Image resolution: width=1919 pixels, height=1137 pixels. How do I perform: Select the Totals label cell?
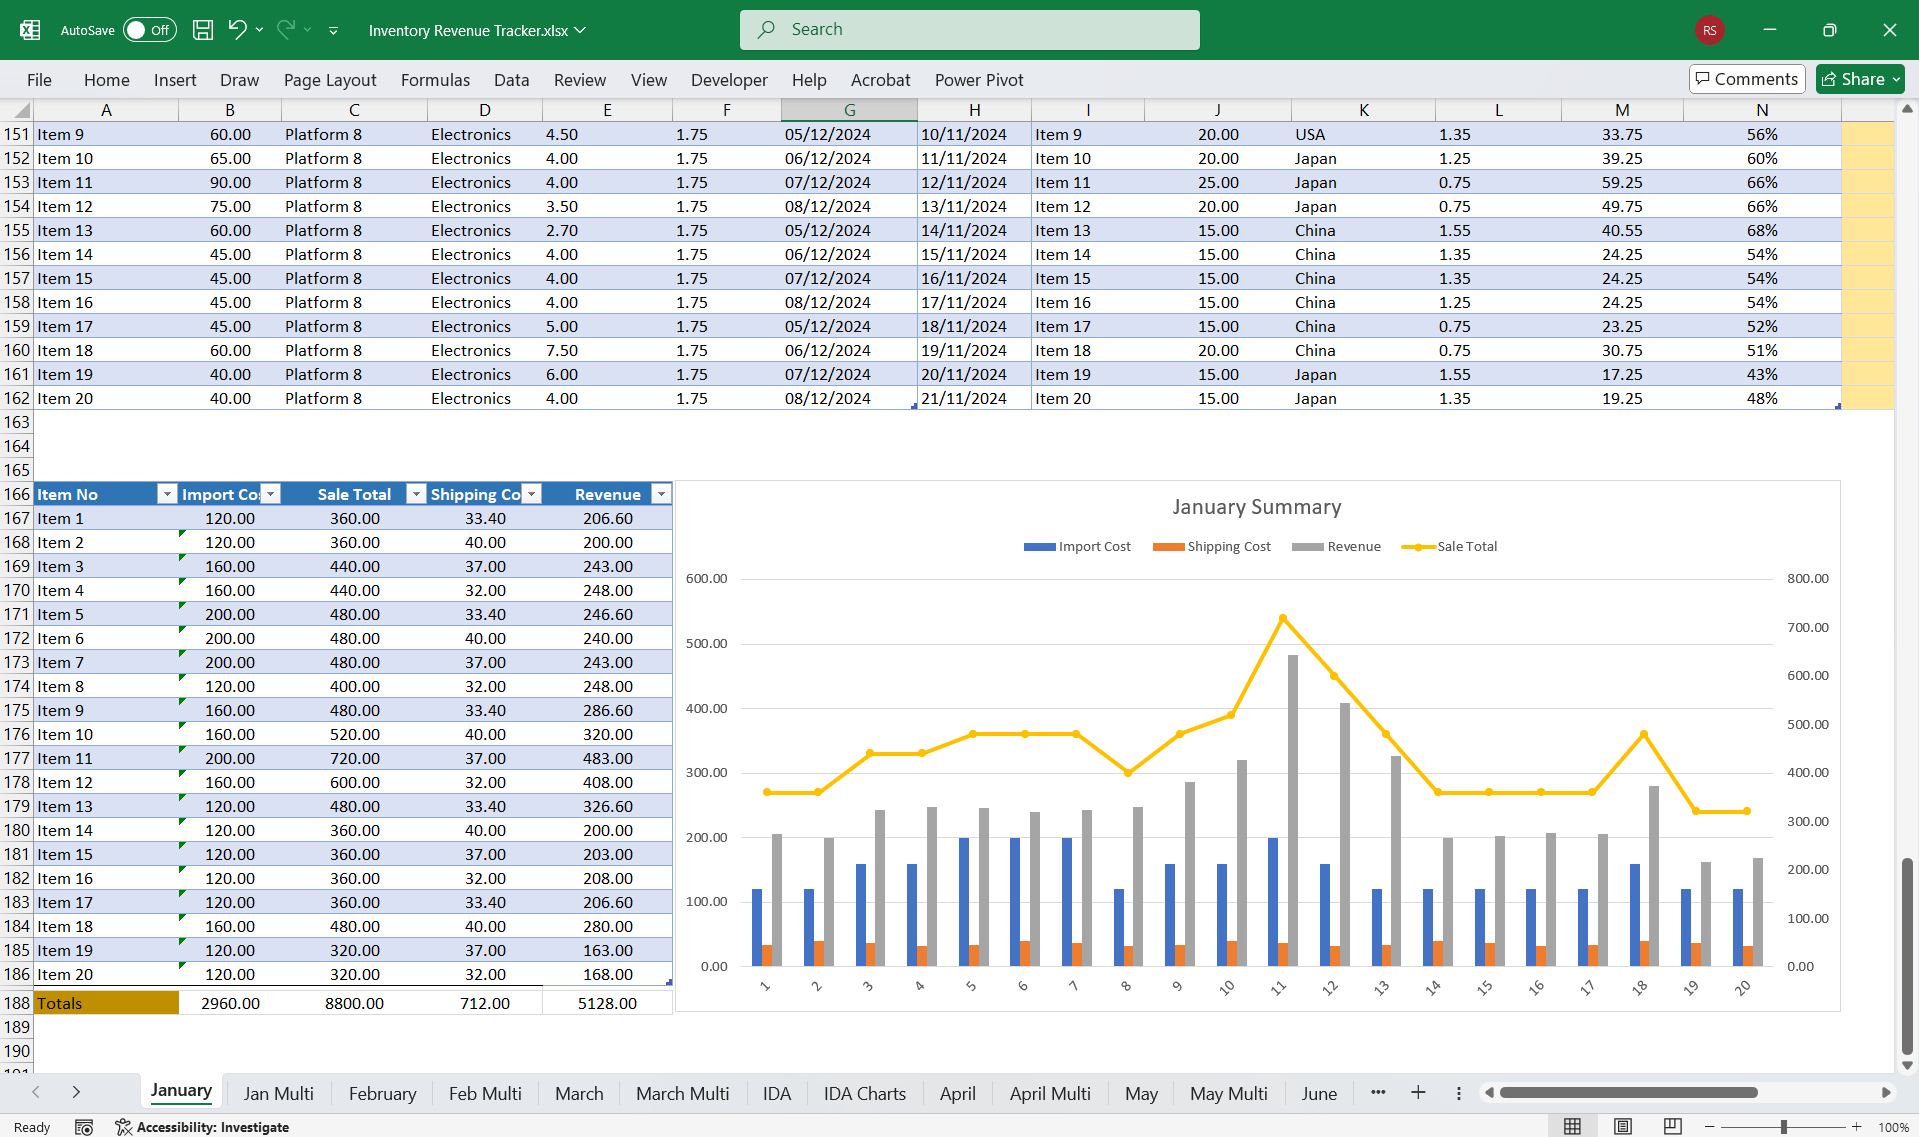coord(106,1003)
